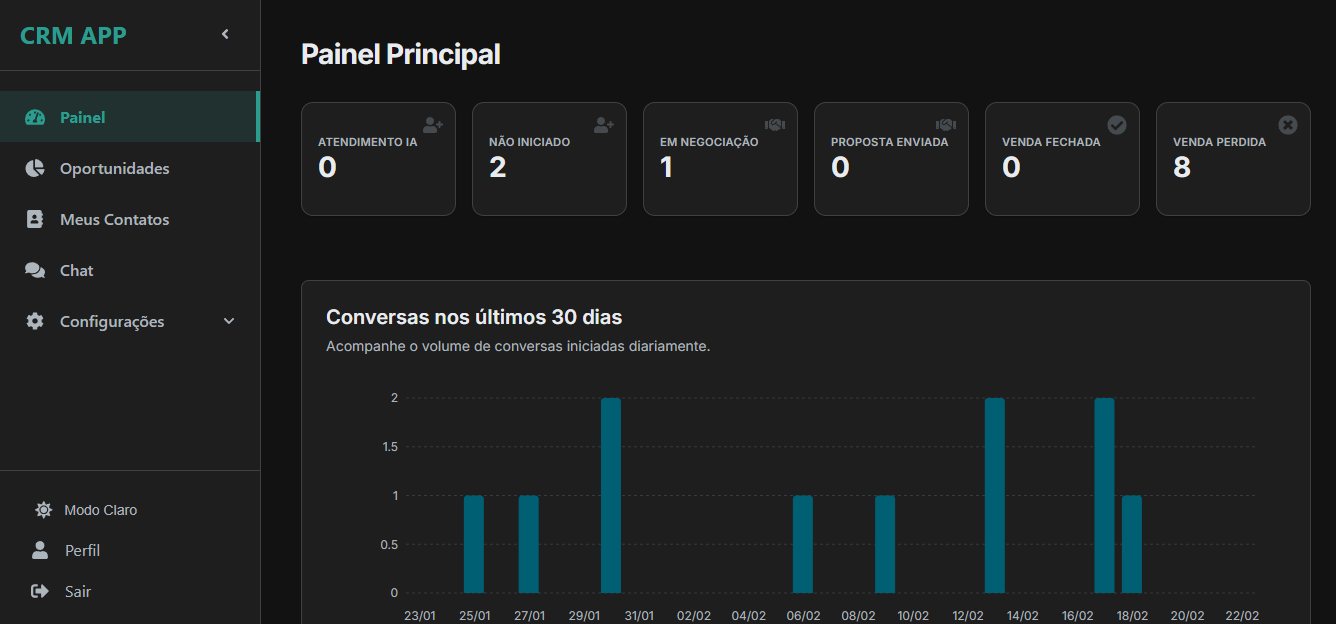The width and height of the screenshot is (1336, 624).
Task: Click the logout icon beside Sair
Action: 41,591
